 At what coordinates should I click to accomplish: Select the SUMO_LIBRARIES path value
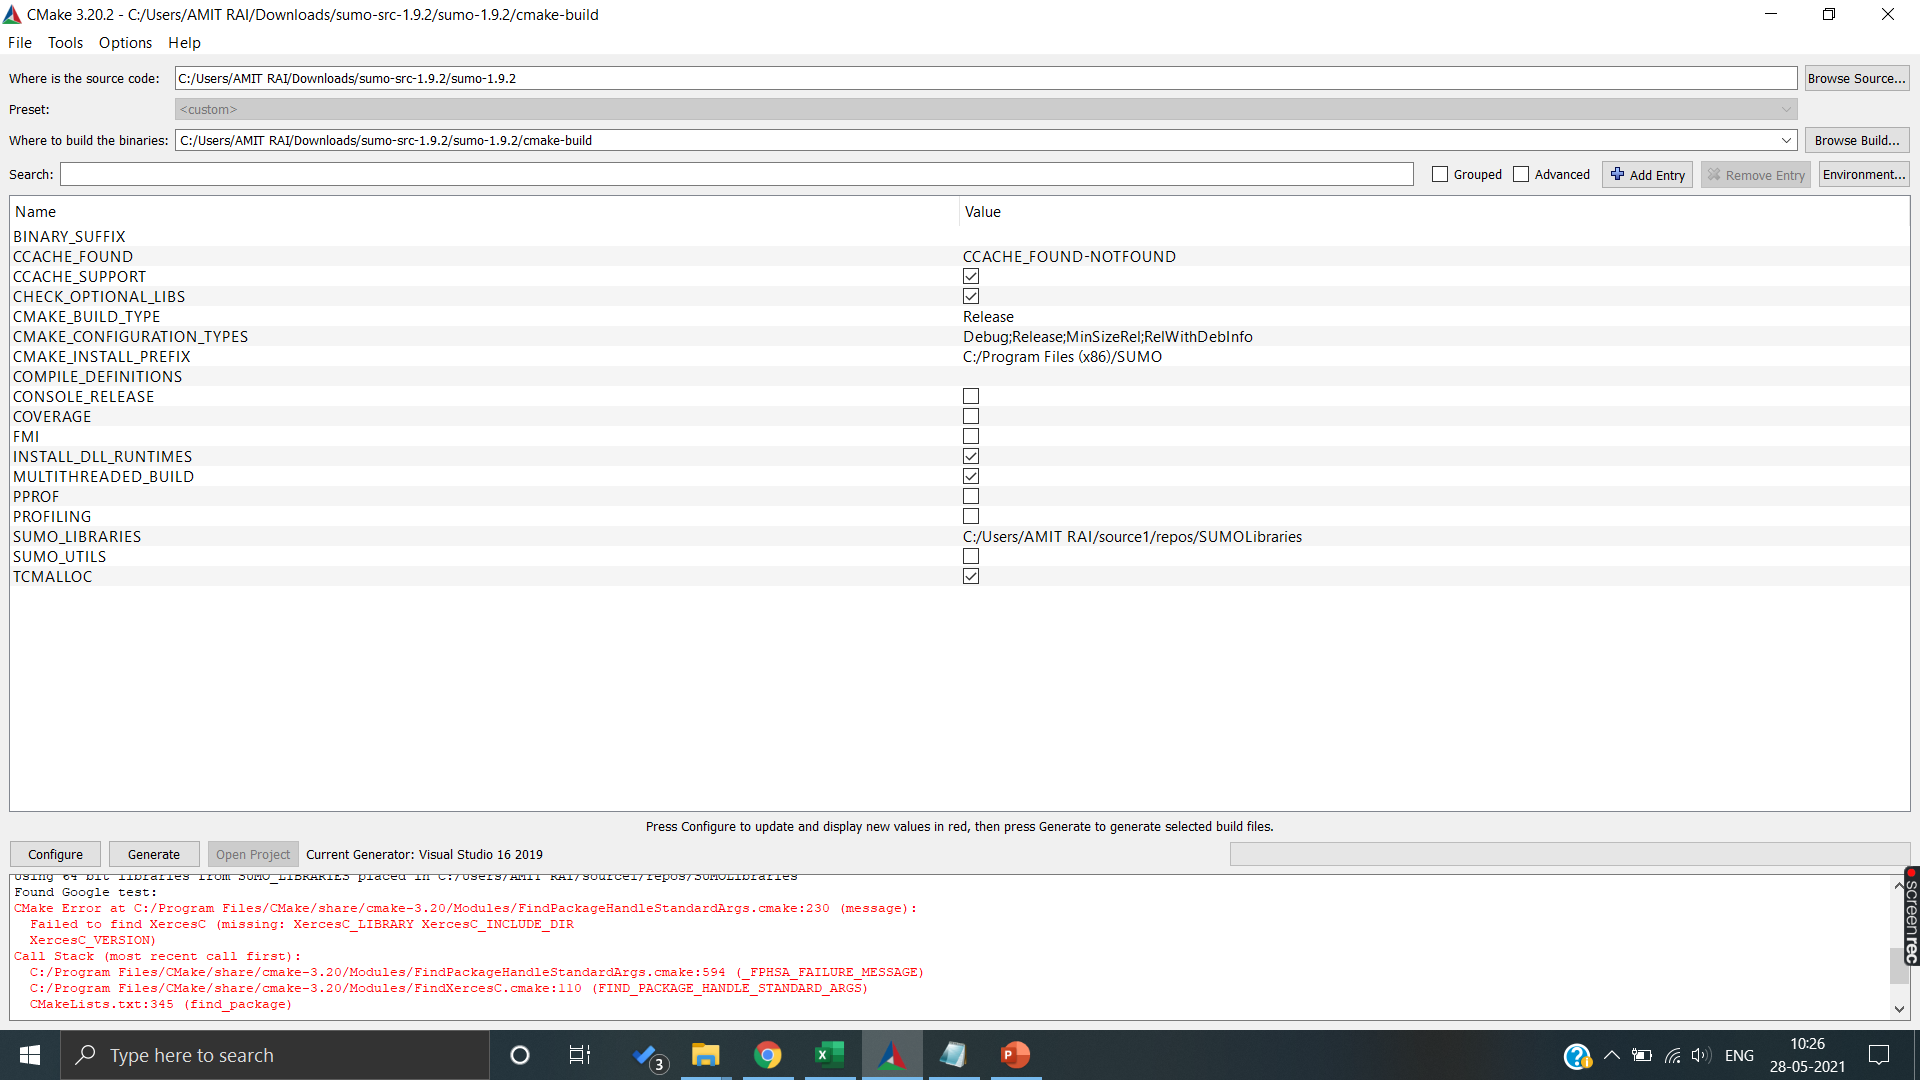tap(1132, 537)
